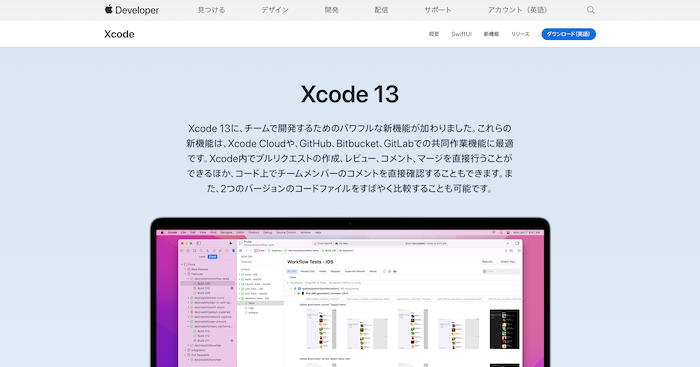Select the Cloud segment in Xcode navigator
700x367 pixels.
tap(212, 257)
